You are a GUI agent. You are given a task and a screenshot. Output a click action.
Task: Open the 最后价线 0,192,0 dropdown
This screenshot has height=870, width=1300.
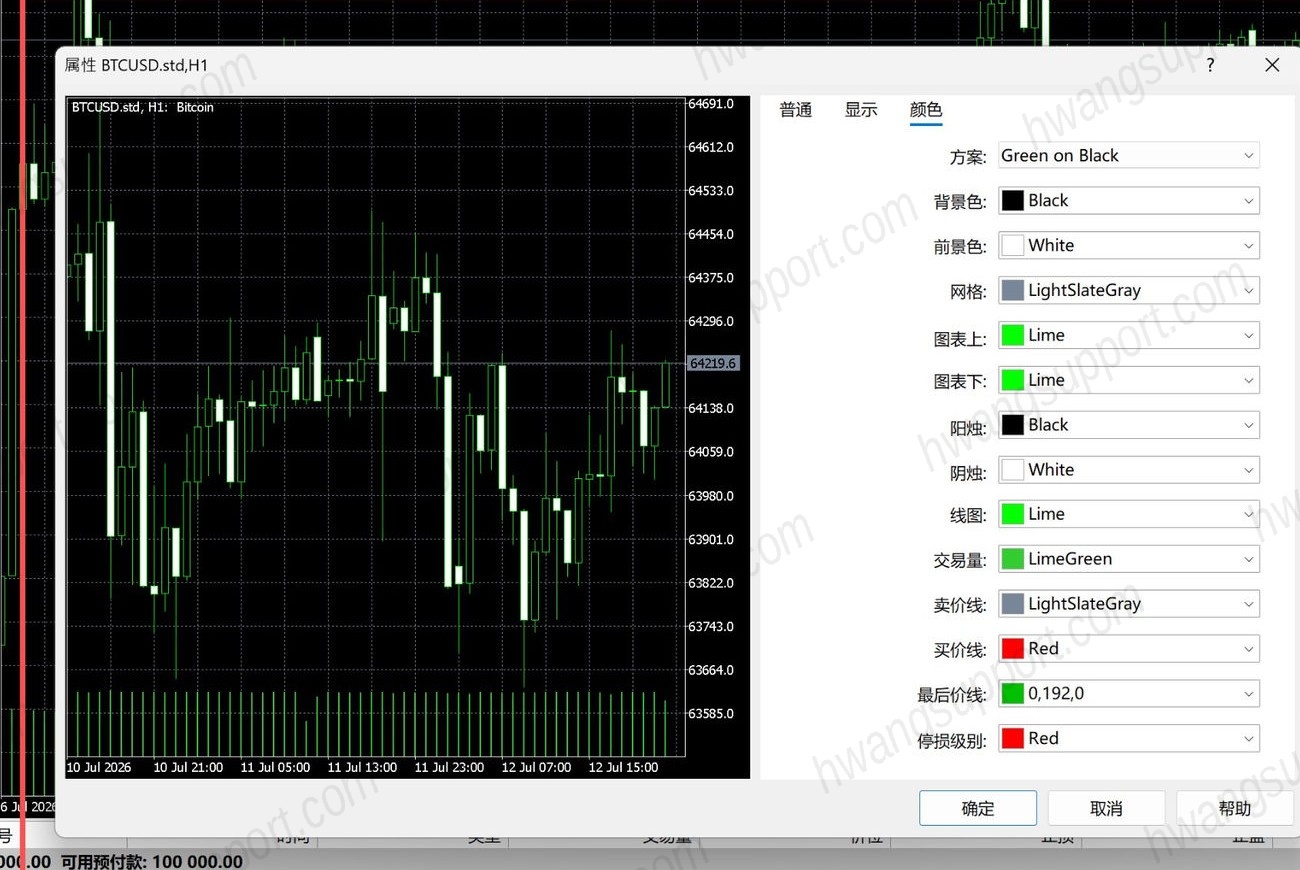[x=1129, y=693]
